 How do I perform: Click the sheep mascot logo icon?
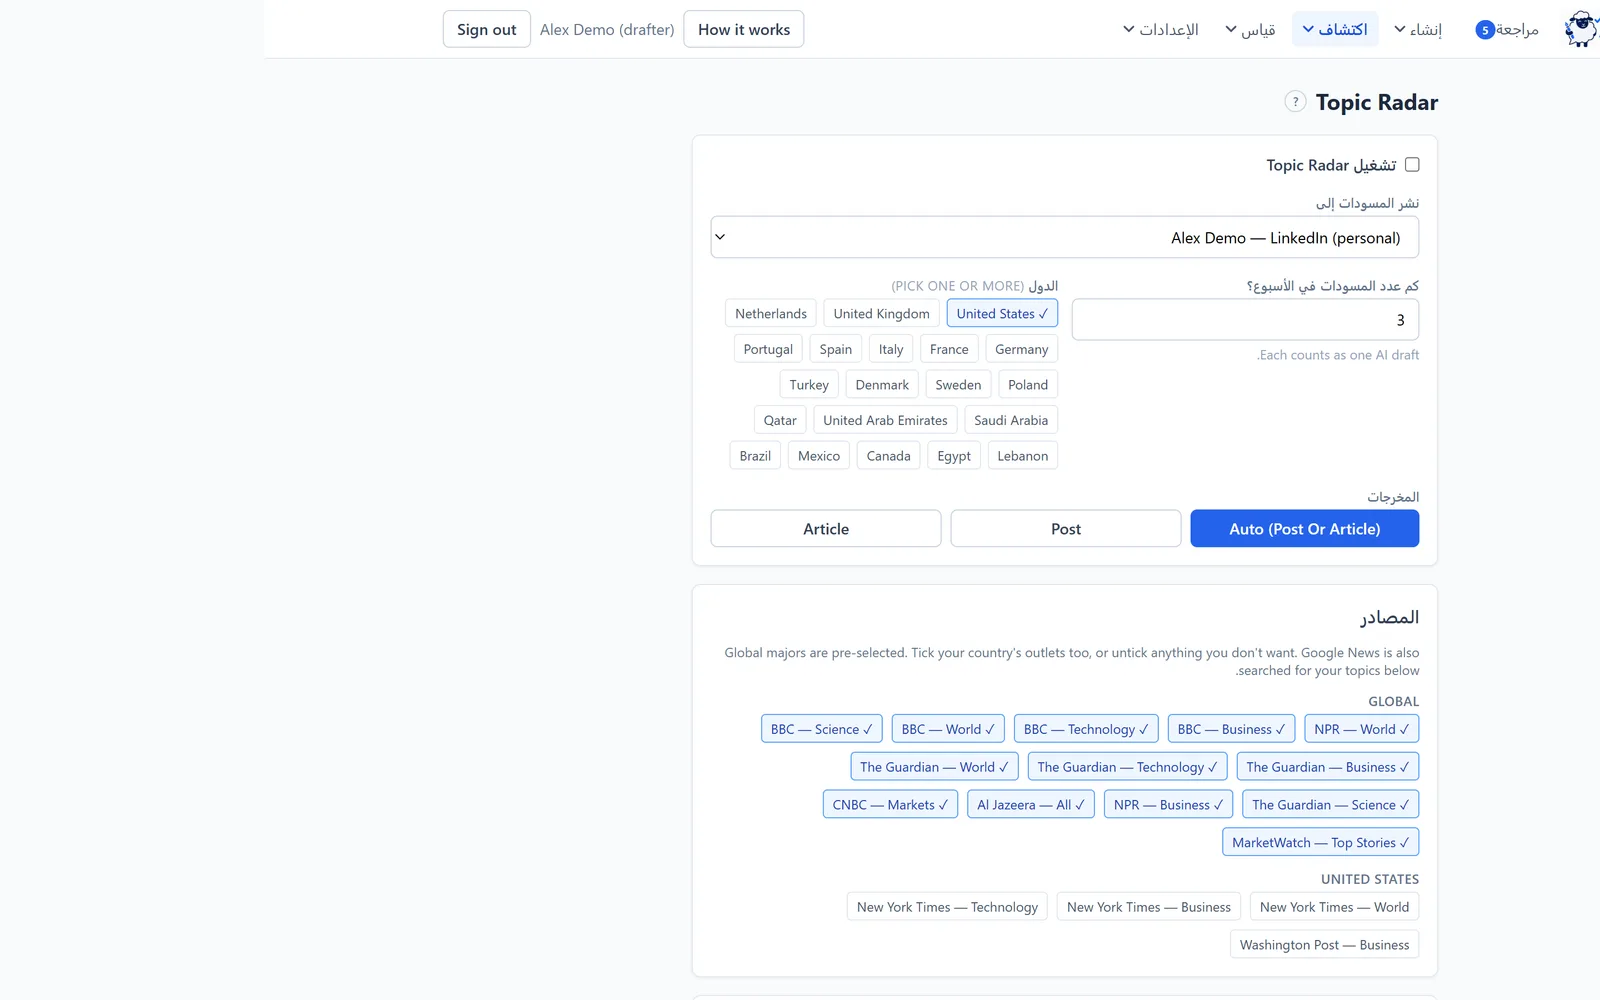point(1582,29)
